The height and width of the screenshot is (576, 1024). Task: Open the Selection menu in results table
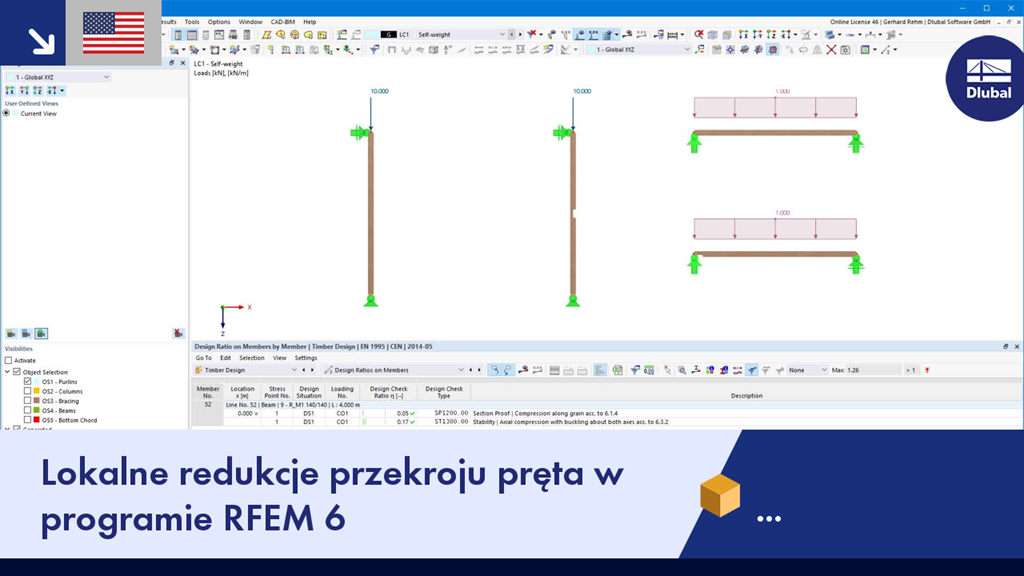tap(251, 358)
